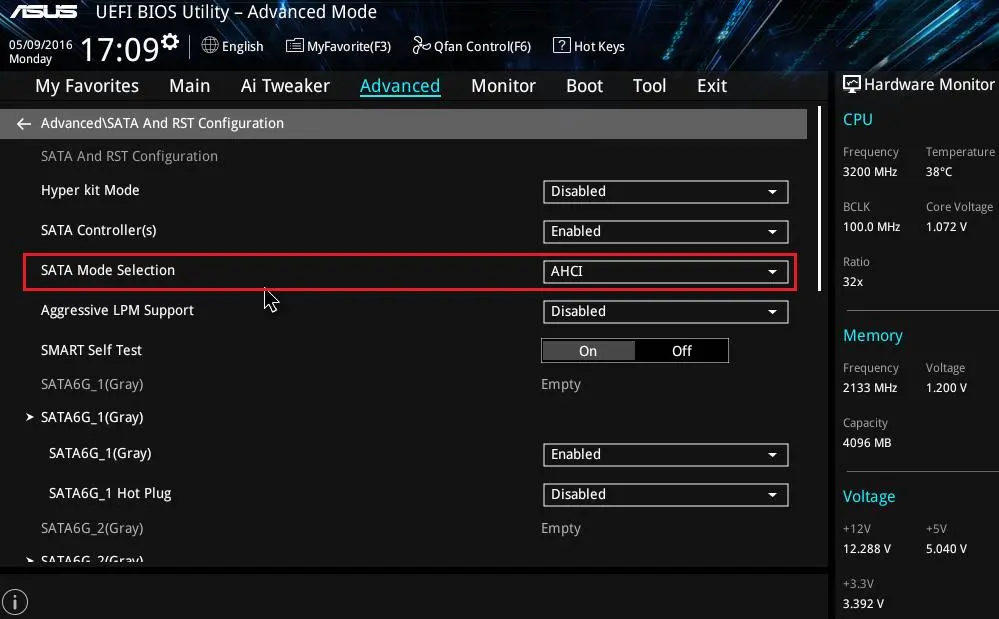The image size is (999, 619).
Task: Click the gray SATA And RST Configuration heading
Action: click(129, 156)
